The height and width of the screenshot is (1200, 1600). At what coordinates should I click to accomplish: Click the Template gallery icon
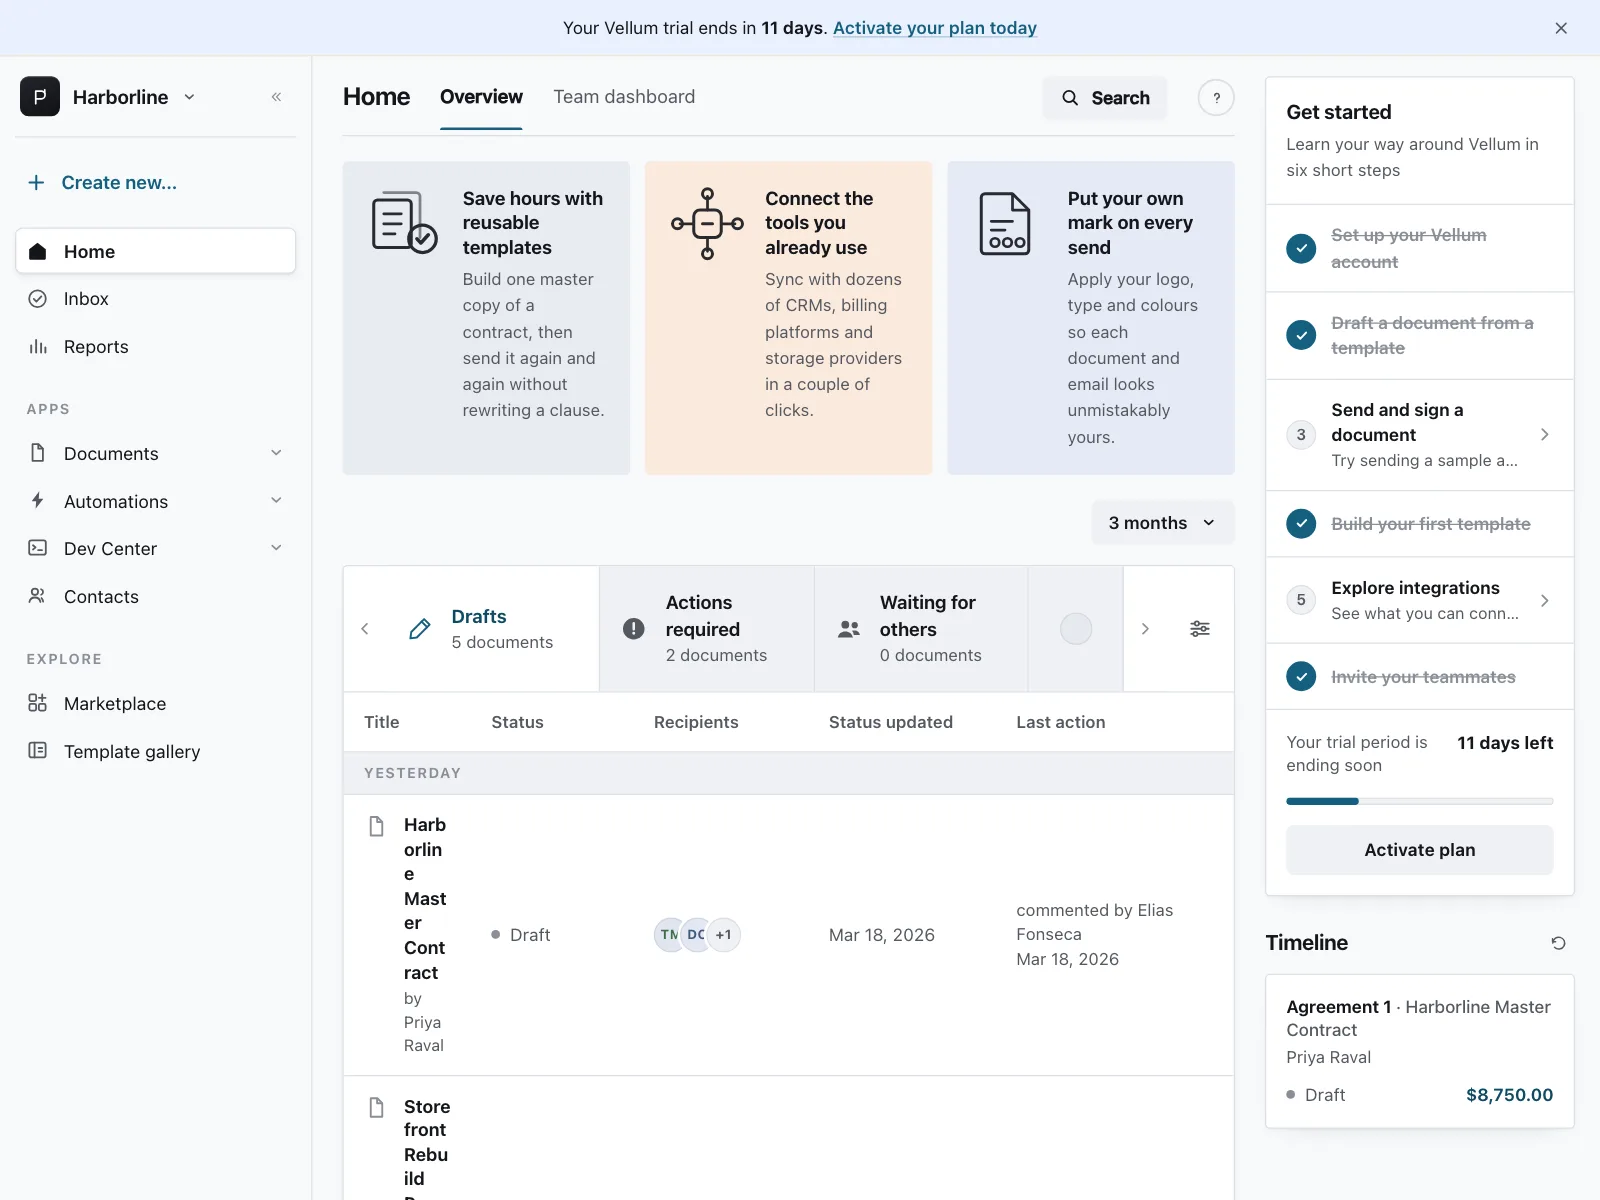pyautogui.click(x=38, y=751)
